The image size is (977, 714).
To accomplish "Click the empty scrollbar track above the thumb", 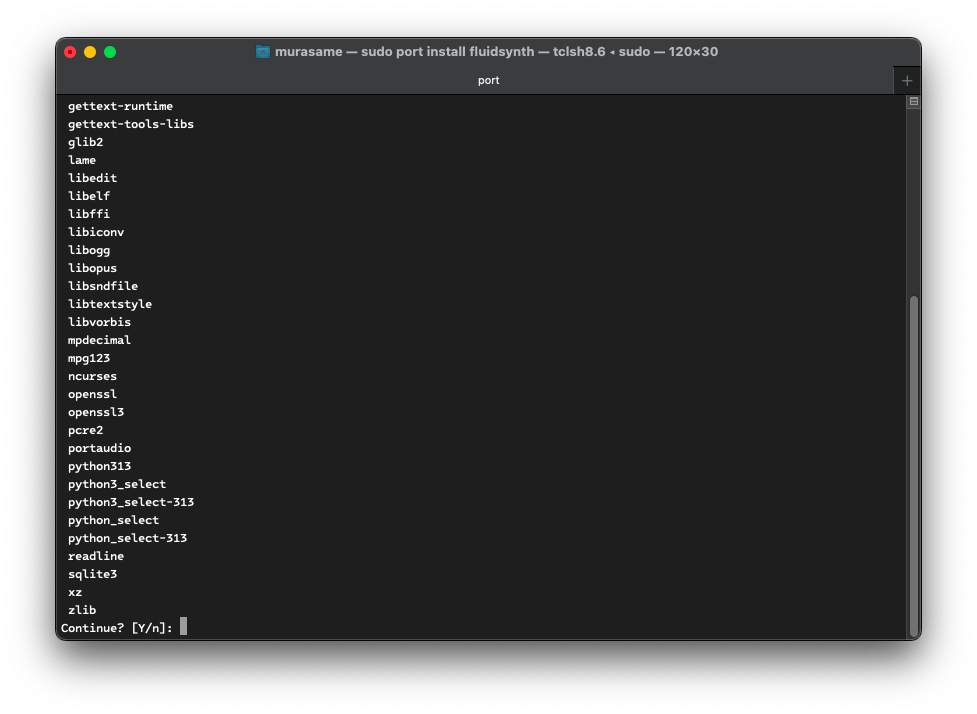I will pos(913,200).
